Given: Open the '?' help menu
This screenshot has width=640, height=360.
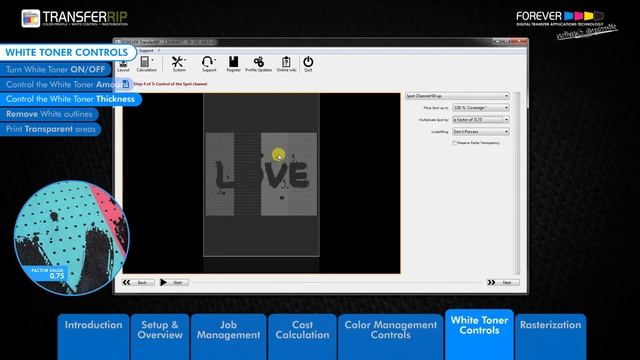Looking at the screenshot, I should 159,51.
